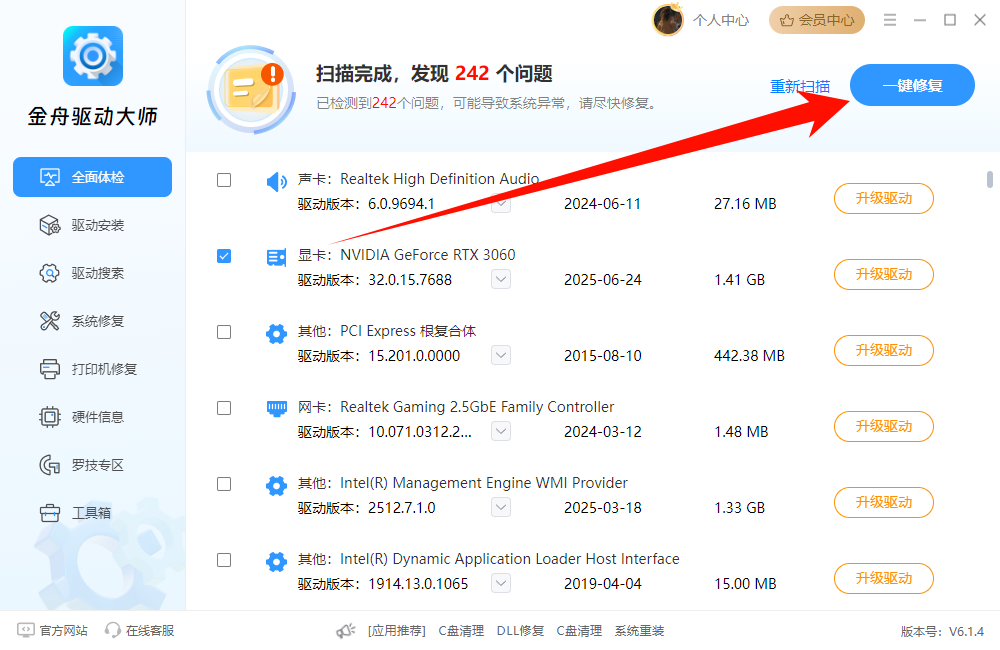The height and width of the screenshot is (650, 1000).
Task: Open DLL修复 footer link
Action: point(520,631)
